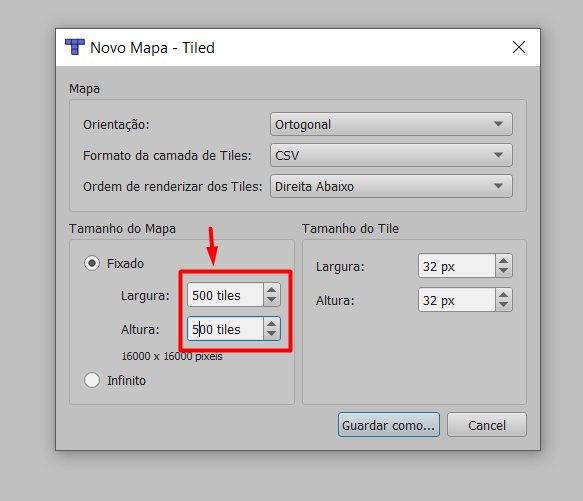This screenshot has height=501, width=583.
Task: Click into map Largura 500 tiles field
Action: click(225, 295)
